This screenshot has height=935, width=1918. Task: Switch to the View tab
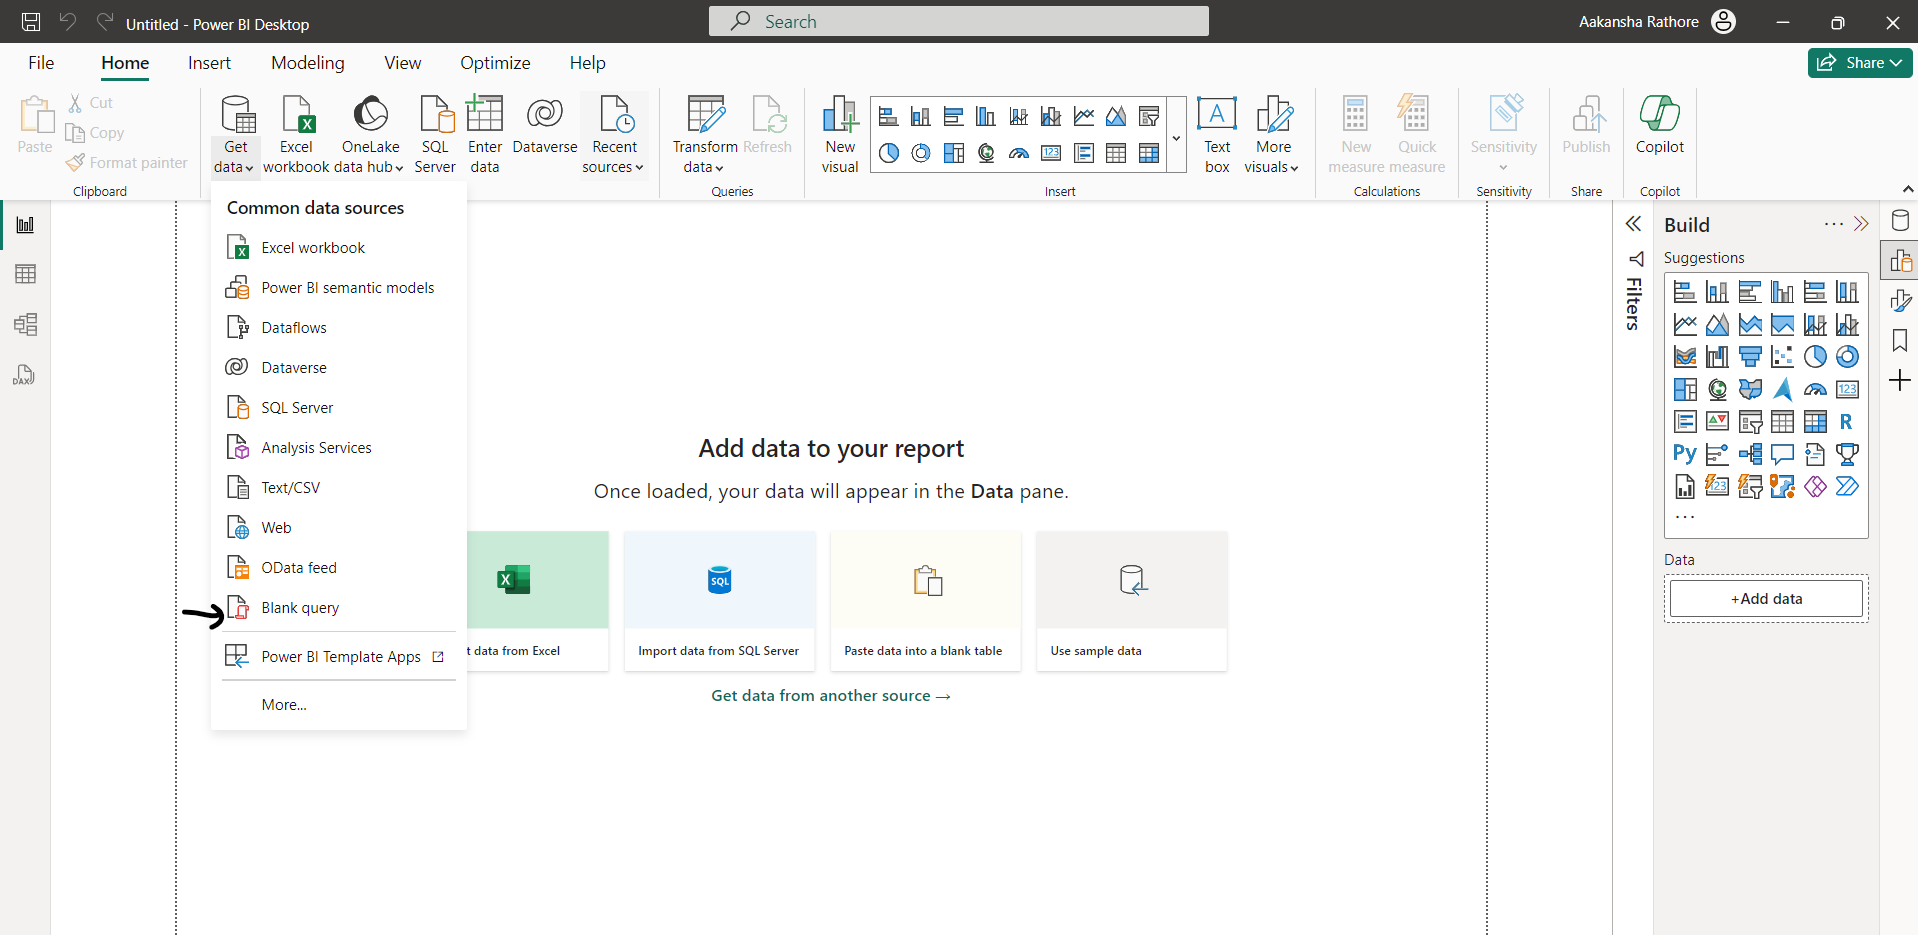pos(403,63)
